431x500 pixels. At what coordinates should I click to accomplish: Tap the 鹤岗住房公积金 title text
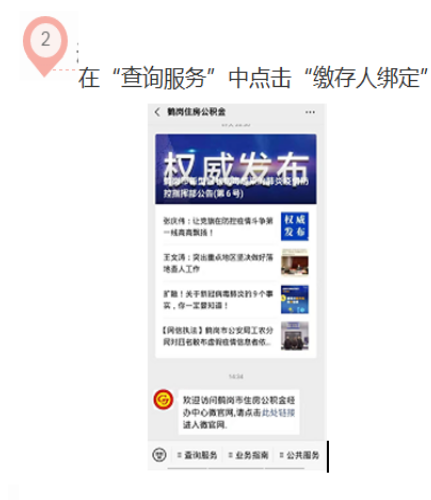[196, 112]
